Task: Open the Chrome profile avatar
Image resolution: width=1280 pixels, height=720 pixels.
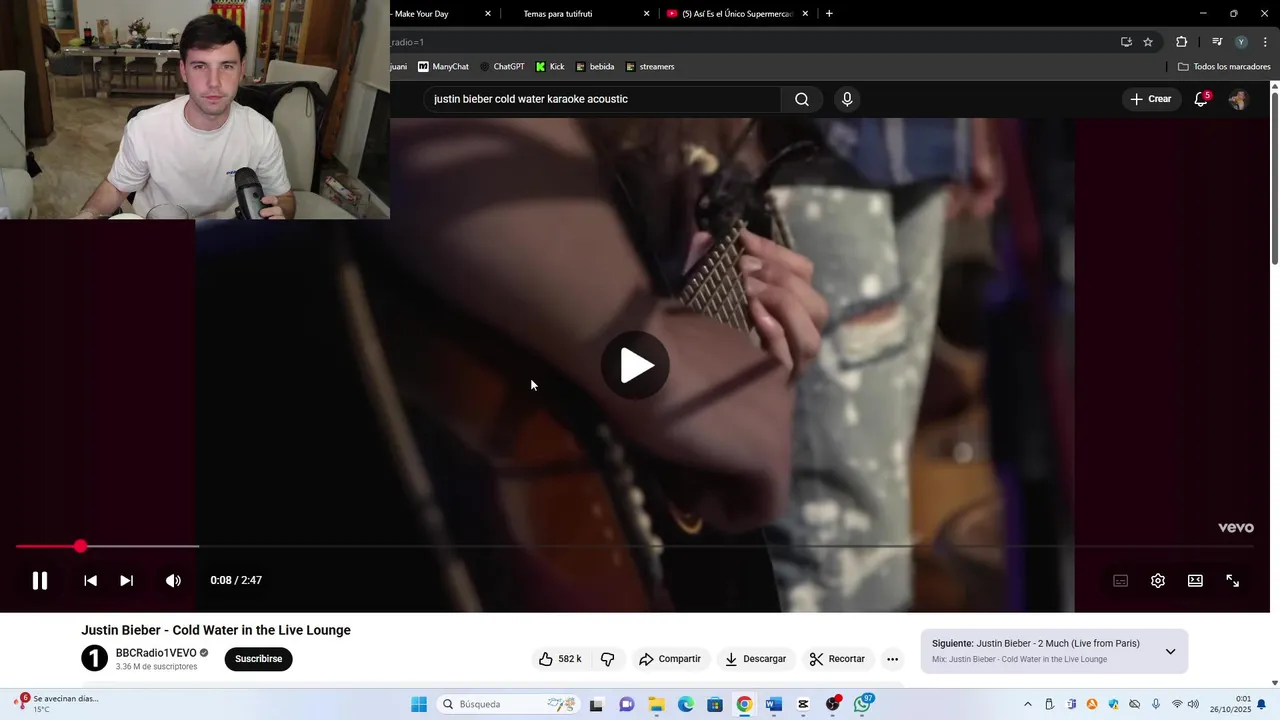Action: 1241,42
